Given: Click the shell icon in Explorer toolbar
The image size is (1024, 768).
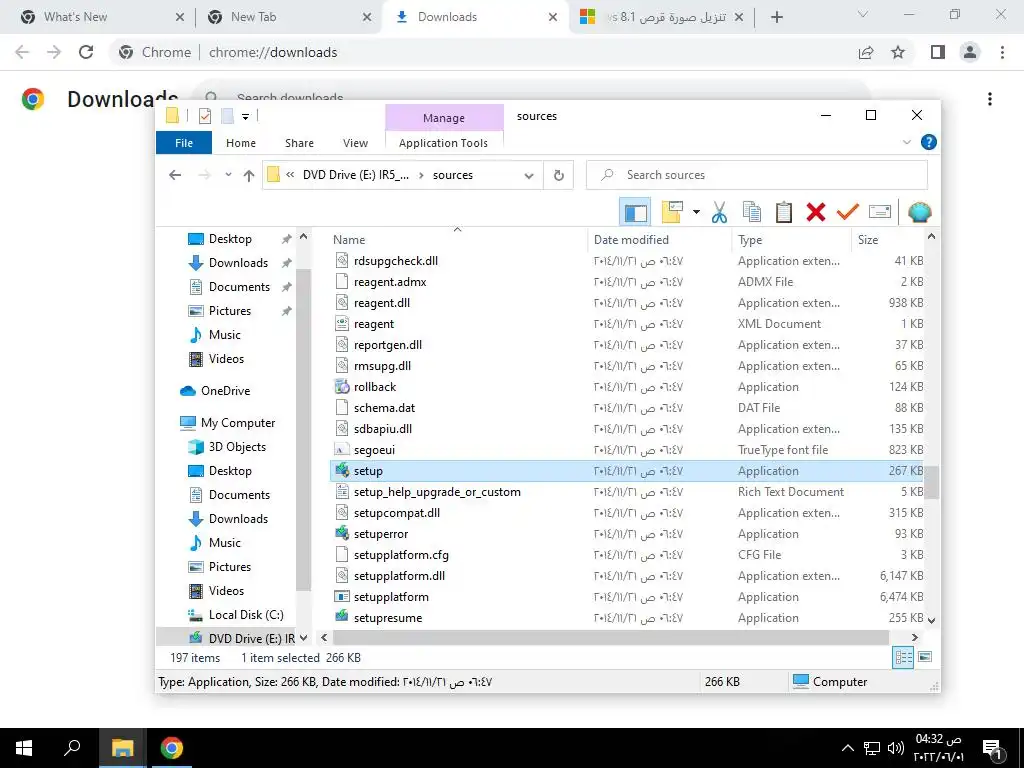Looking at the screenshot, I should click(x=920, y=212).
